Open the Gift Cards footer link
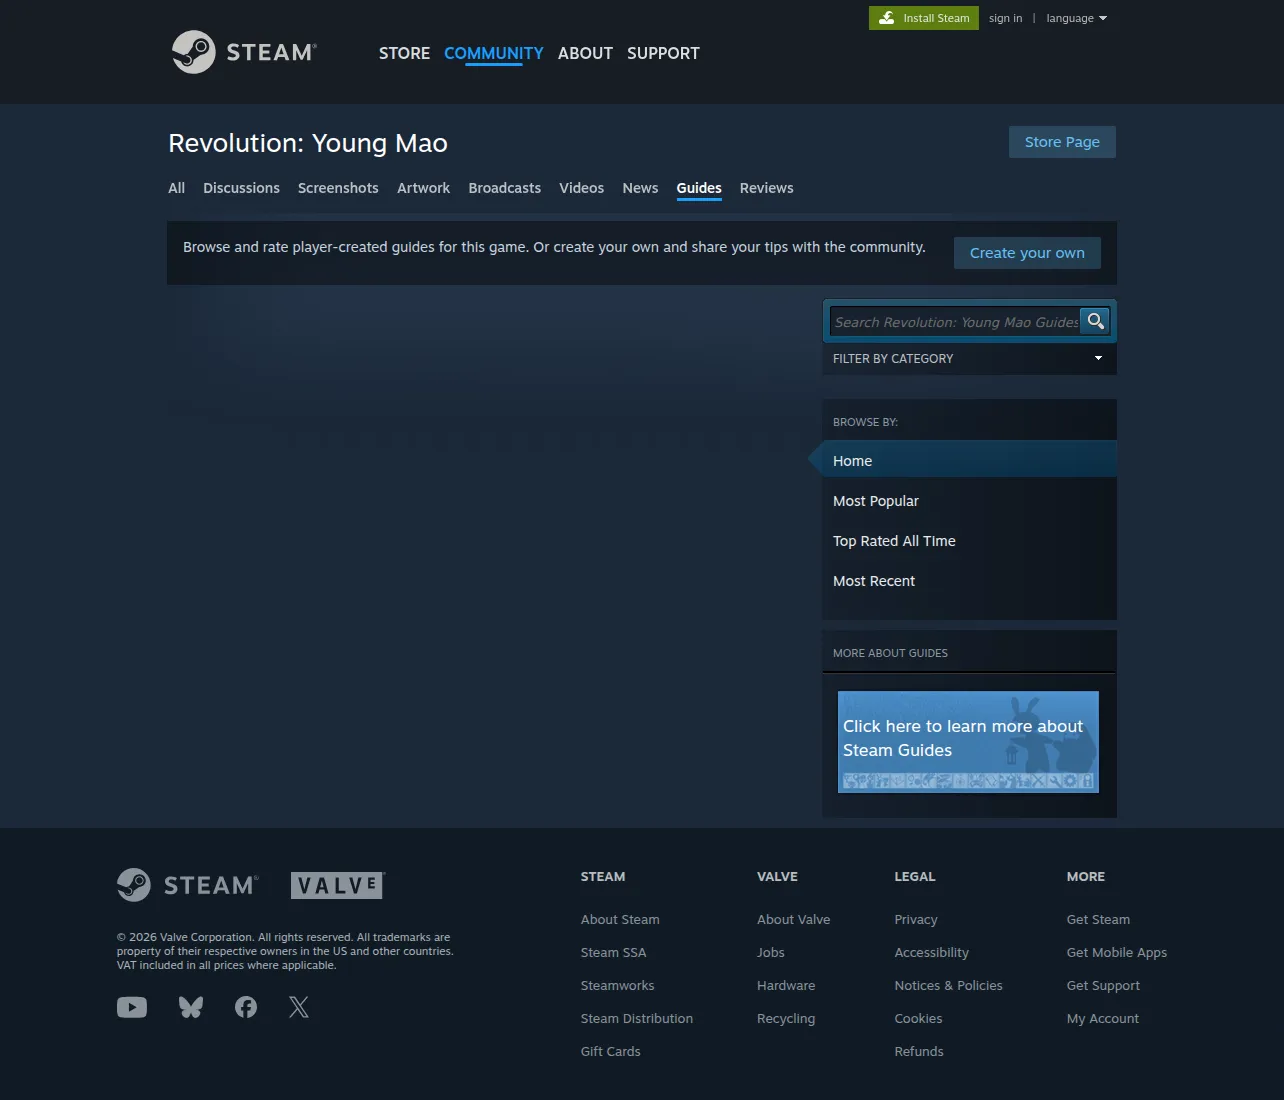 click(610, 1051)
